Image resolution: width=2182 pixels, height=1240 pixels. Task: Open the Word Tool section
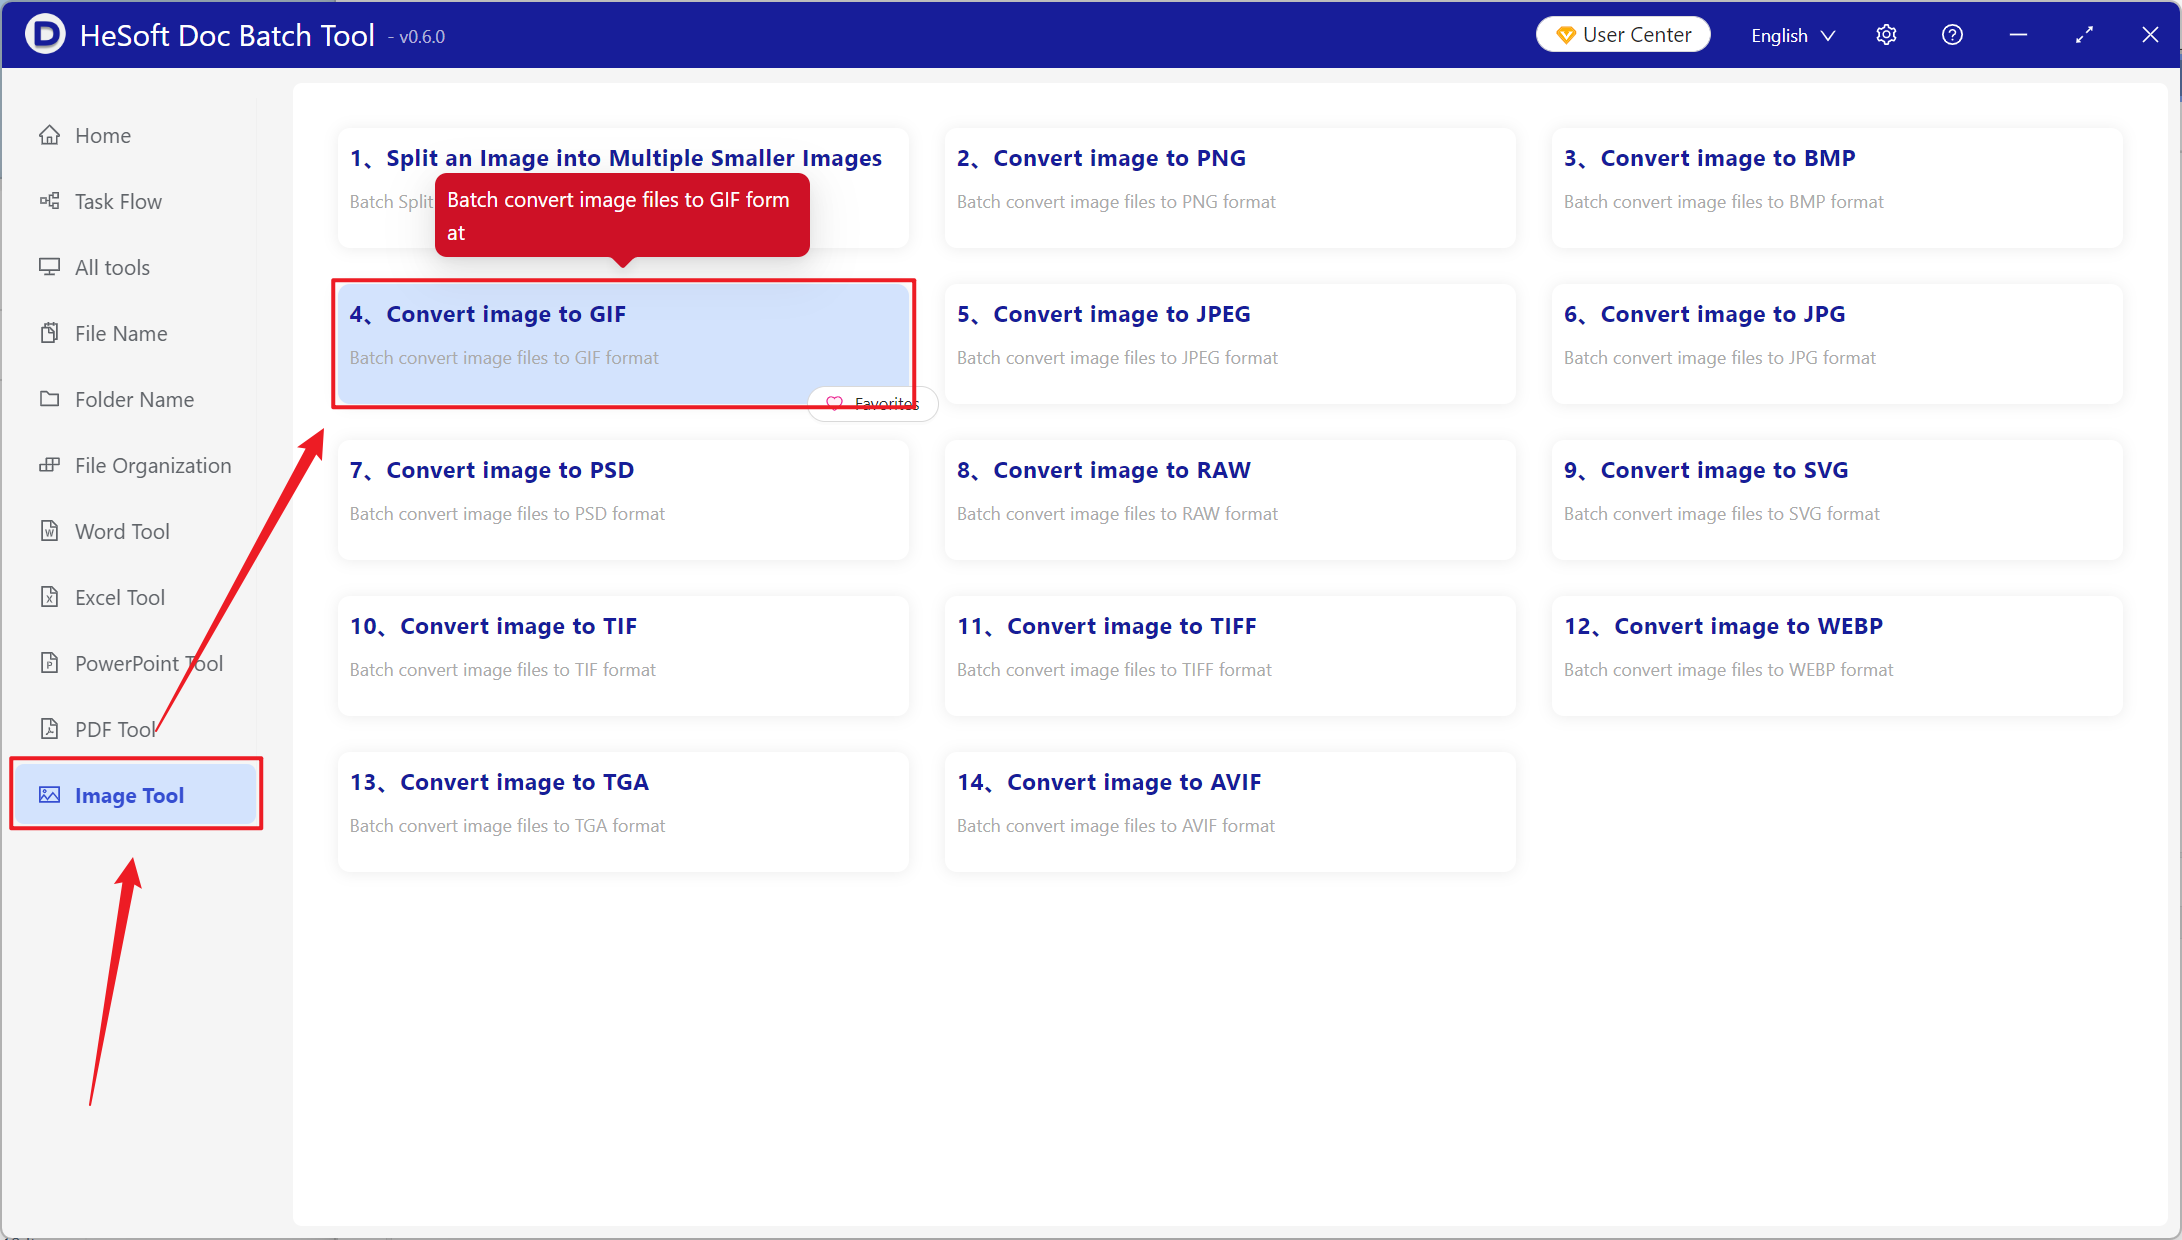click(136, 531)
